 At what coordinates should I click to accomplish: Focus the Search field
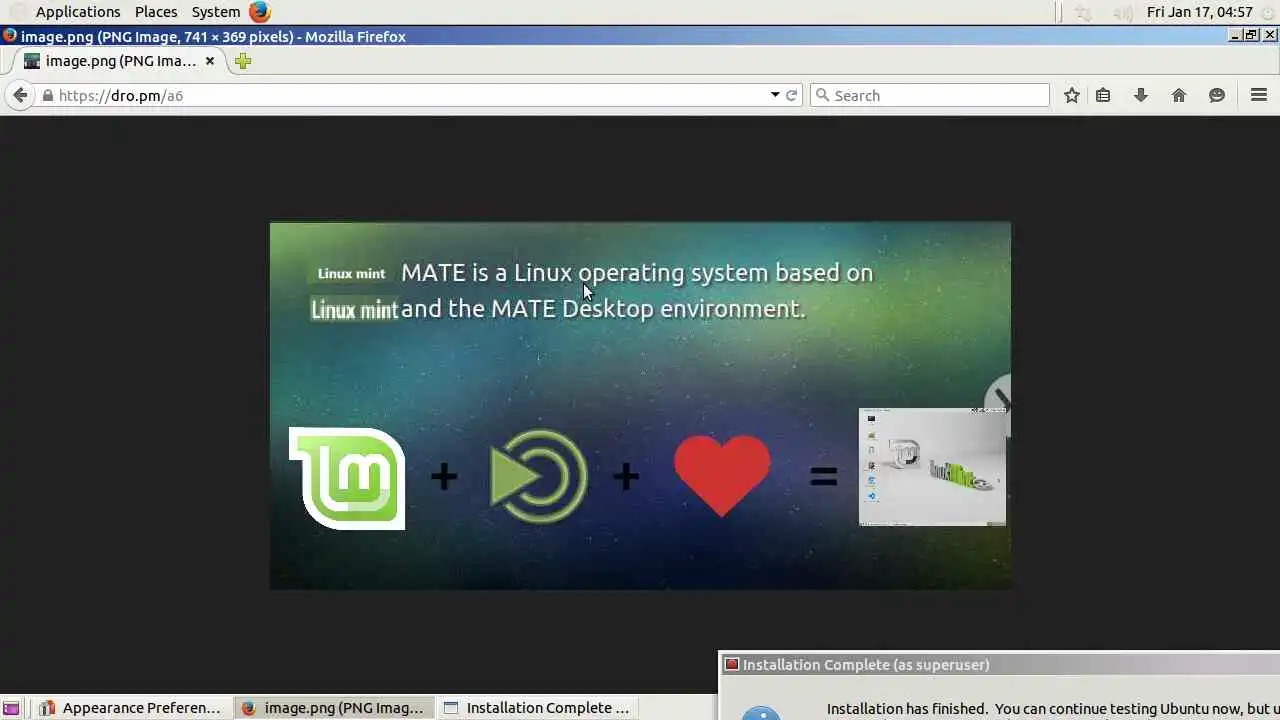tap(930, 95)
